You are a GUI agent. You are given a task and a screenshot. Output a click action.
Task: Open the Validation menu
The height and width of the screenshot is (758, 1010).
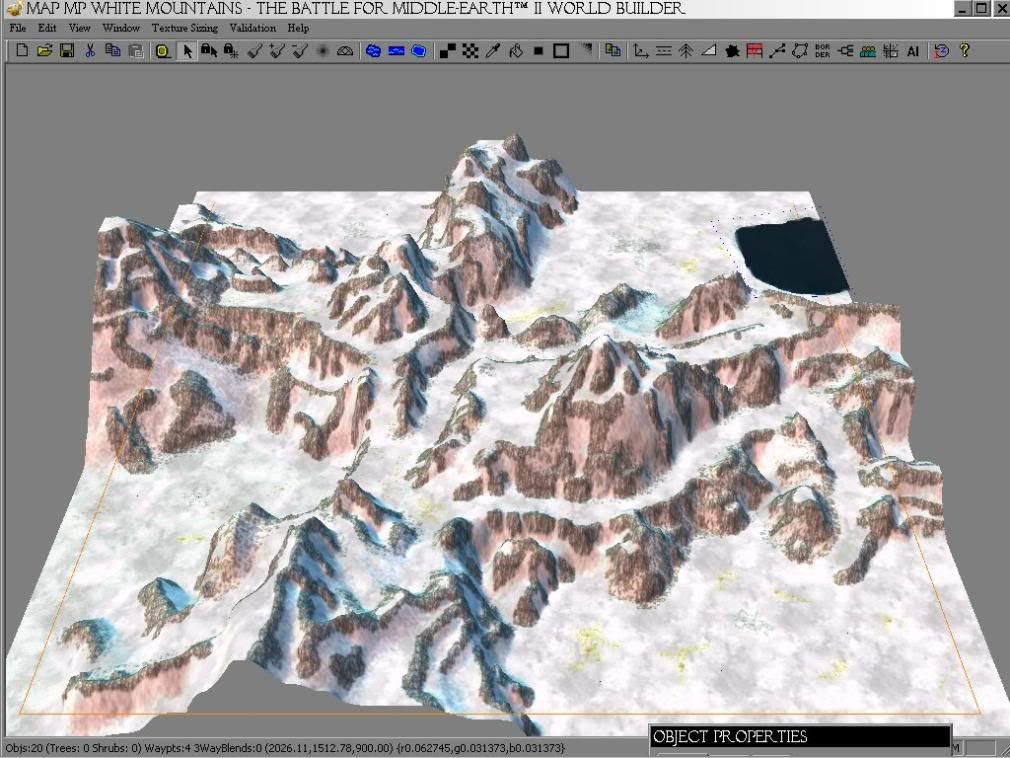pyautogui.click(x=253, y=28)
